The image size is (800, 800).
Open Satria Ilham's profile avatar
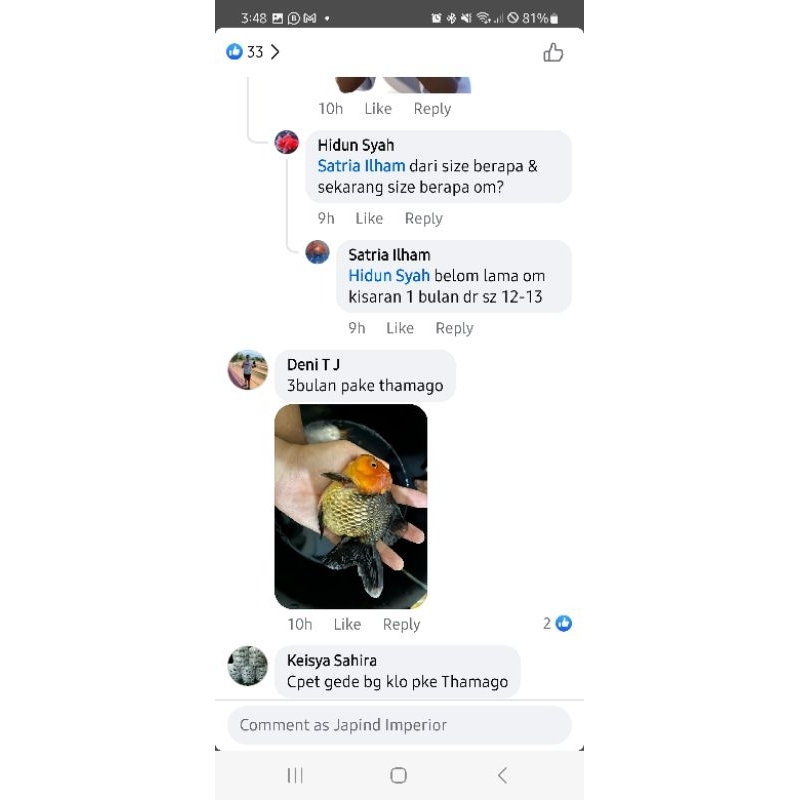click(317, 252)
